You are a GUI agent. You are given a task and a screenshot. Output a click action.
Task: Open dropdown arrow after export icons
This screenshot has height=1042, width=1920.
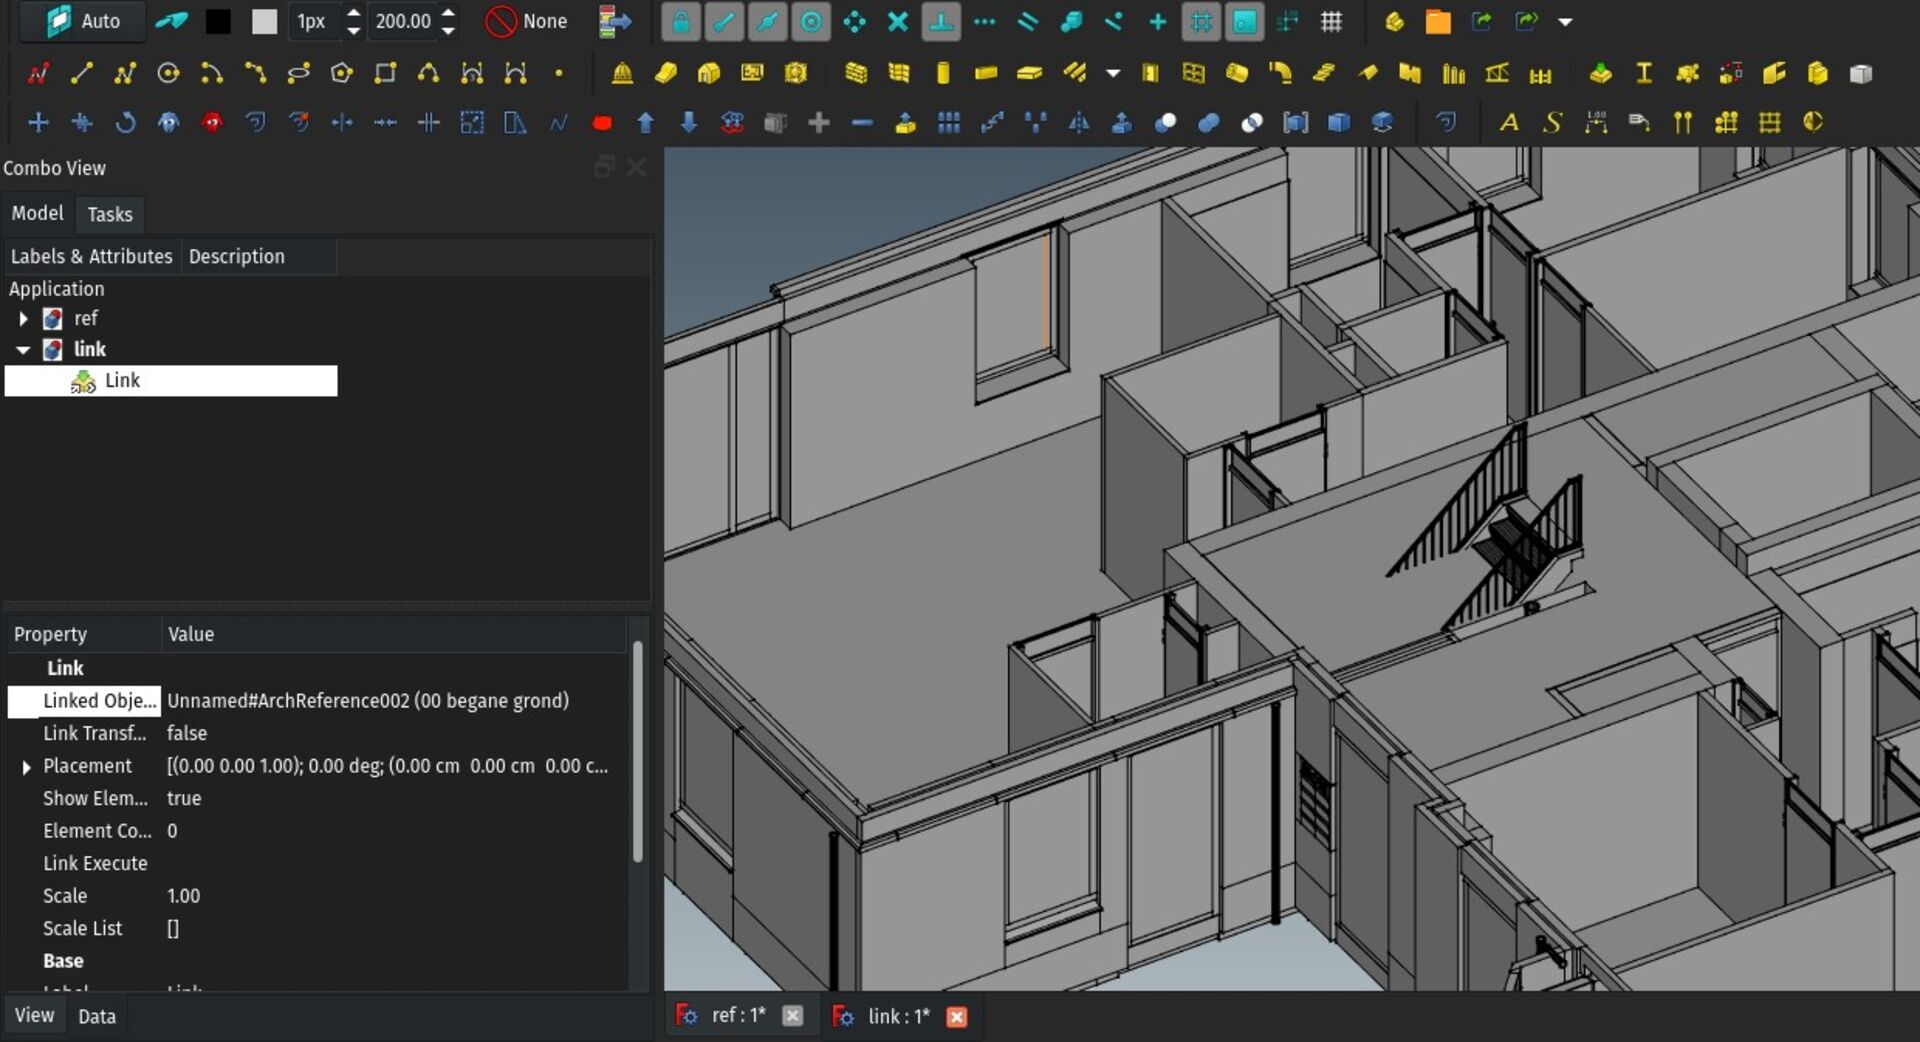click(x=1566, y=21)
